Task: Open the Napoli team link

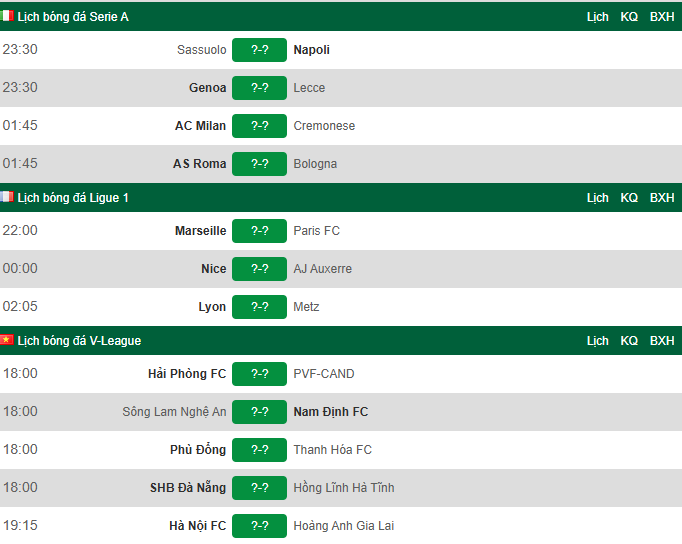Action: pyautogui.click(x=311, y=50)
